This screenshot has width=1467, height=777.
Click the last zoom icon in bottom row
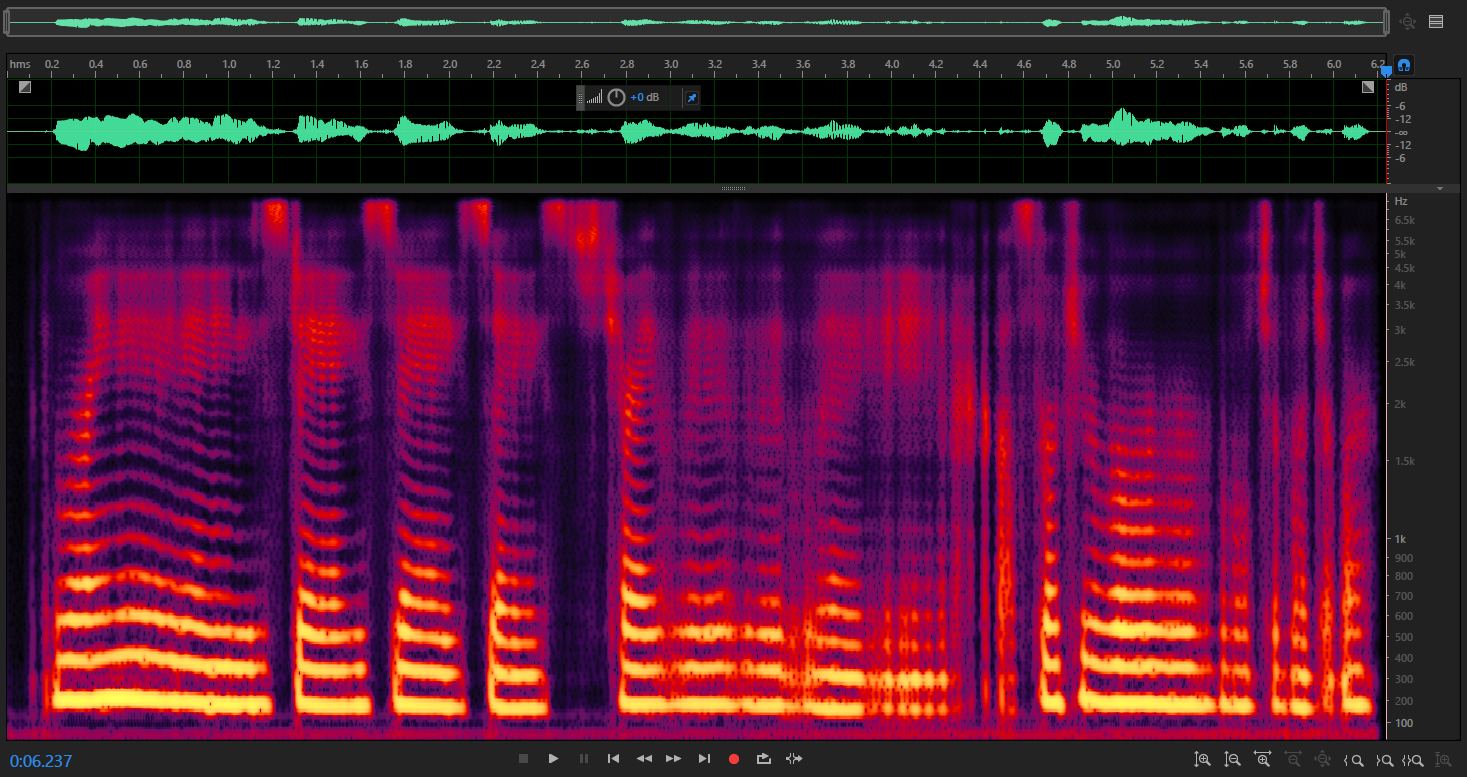tap(1444, 760)
